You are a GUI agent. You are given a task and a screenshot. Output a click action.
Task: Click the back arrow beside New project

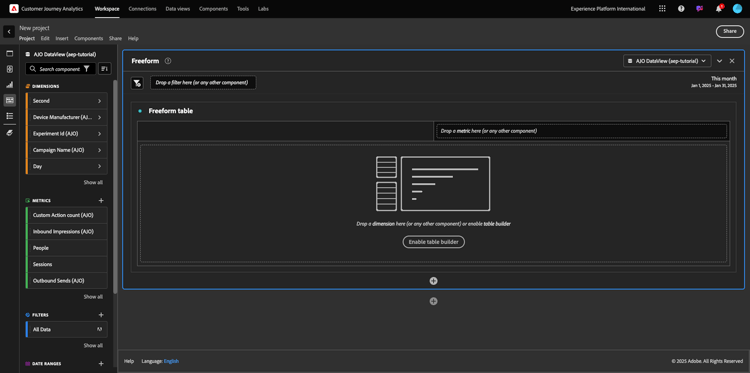click(9, 32)
